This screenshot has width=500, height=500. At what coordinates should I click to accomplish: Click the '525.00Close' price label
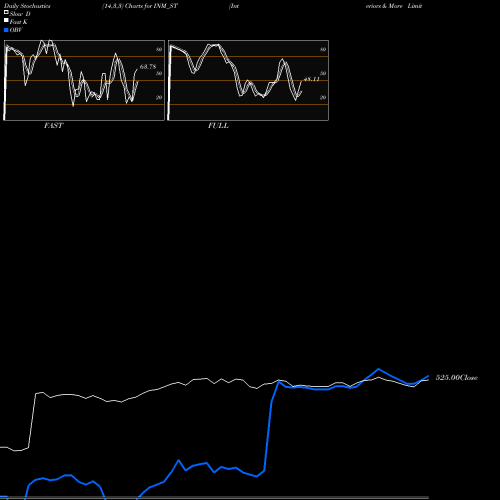click(x=457, y=378)
